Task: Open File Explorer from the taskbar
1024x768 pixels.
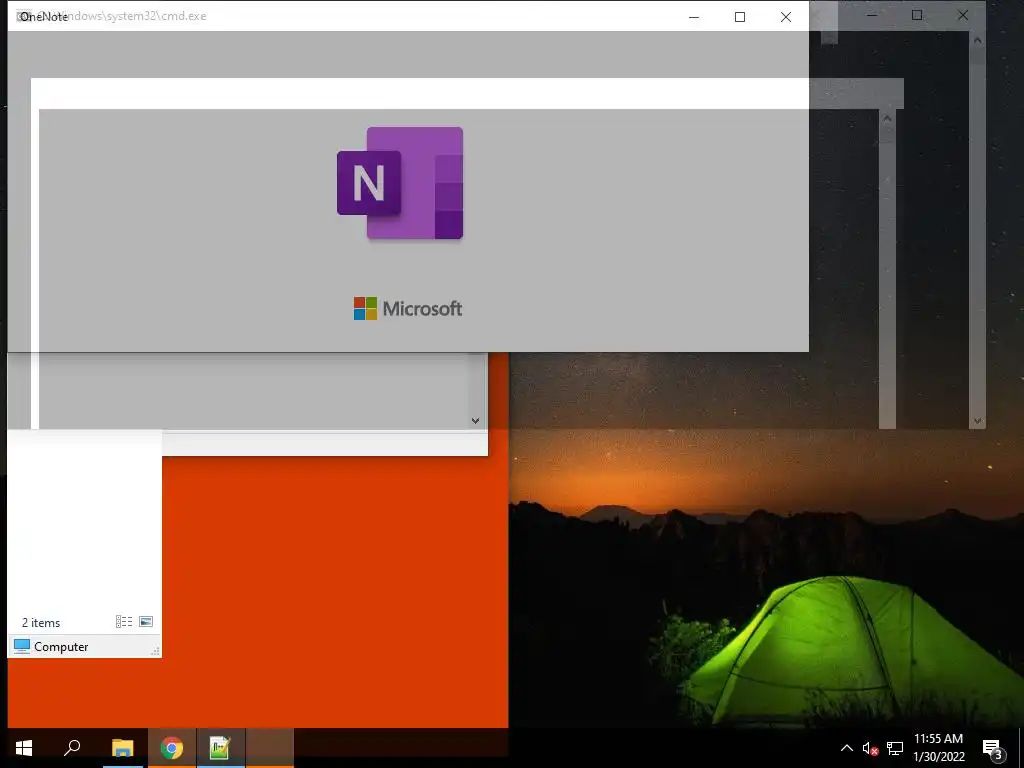Action: pyautogui.click(x=122, y=748)
